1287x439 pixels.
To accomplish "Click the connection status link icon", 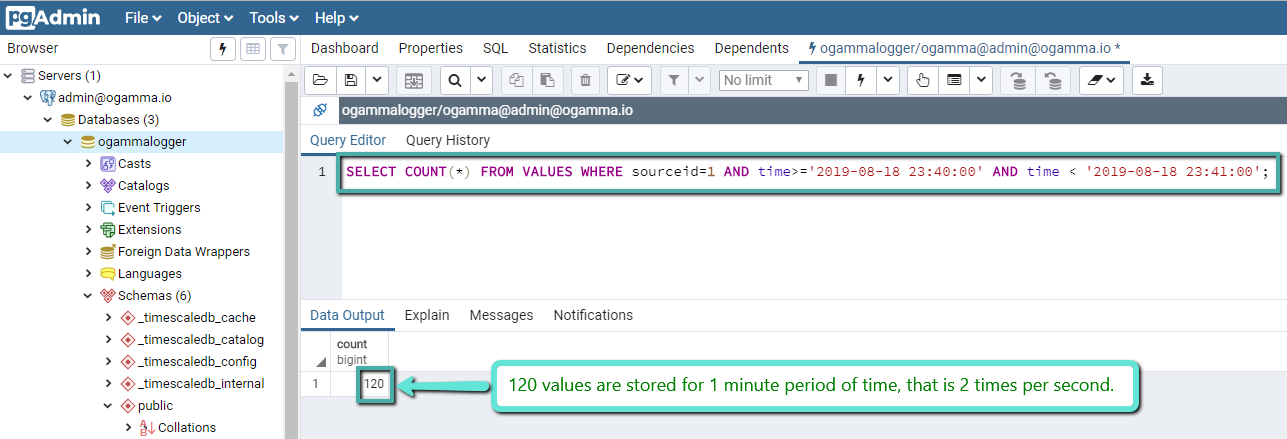I will coord(320,110).
